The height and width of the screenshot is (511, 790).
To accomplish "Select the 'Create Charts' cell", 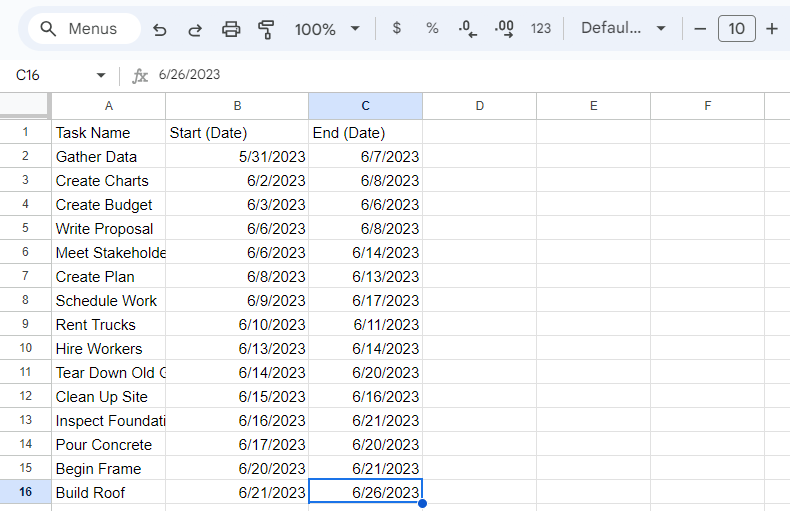I will click(x=108, y=180).
